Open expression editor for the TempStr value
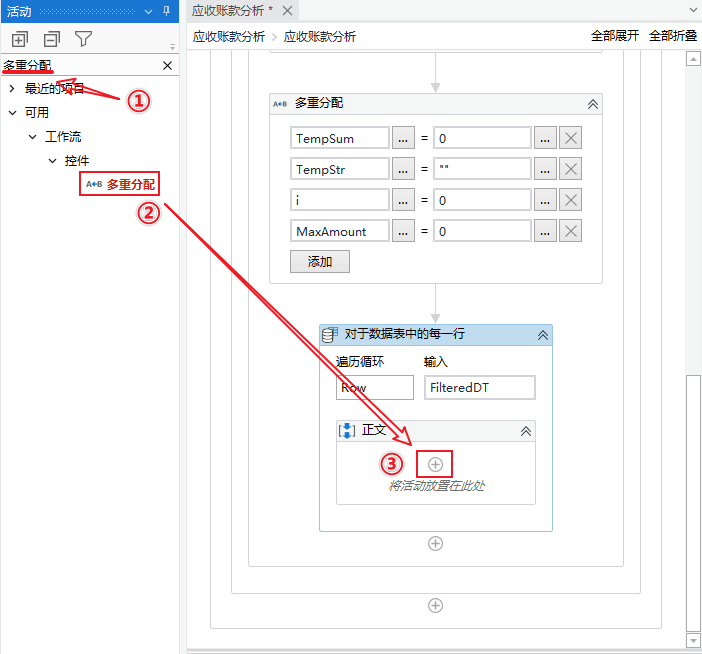The width and height of the screenshot is (702, 654). click(x=544, y=169)
